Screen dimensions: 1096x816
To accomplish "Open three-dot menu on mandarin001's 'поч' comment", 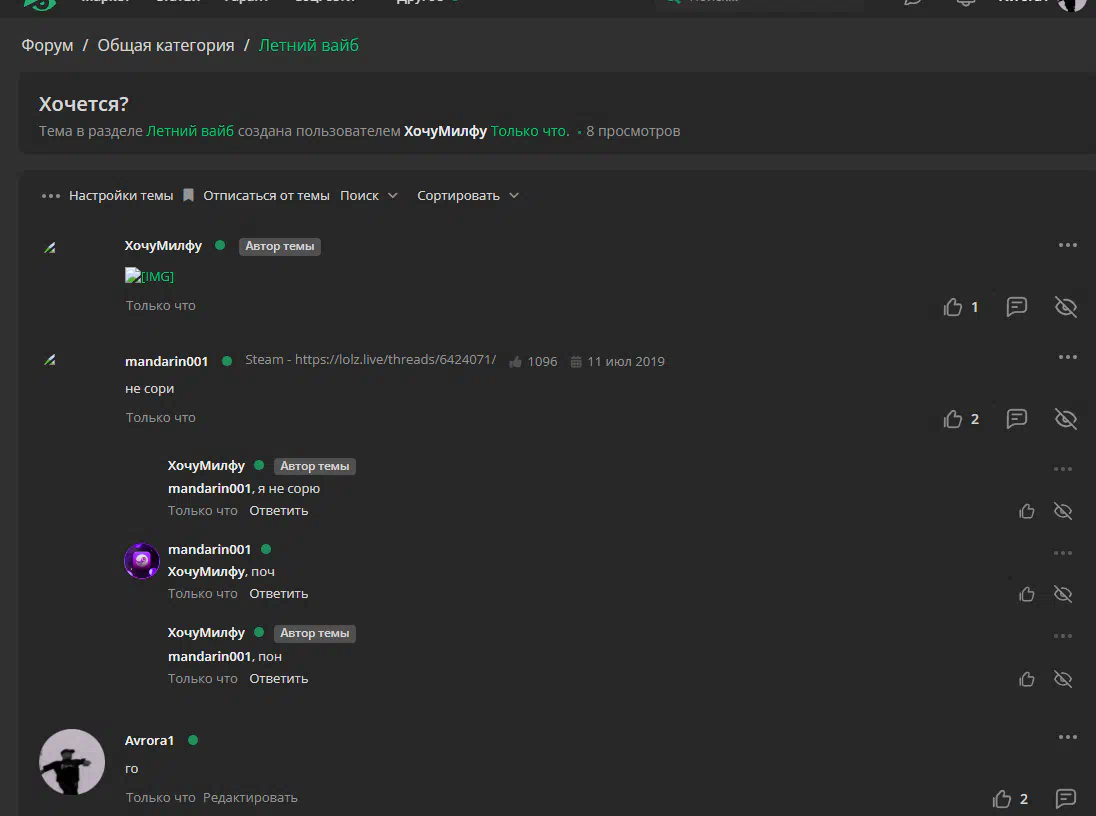I will [x=1062, y=553].
